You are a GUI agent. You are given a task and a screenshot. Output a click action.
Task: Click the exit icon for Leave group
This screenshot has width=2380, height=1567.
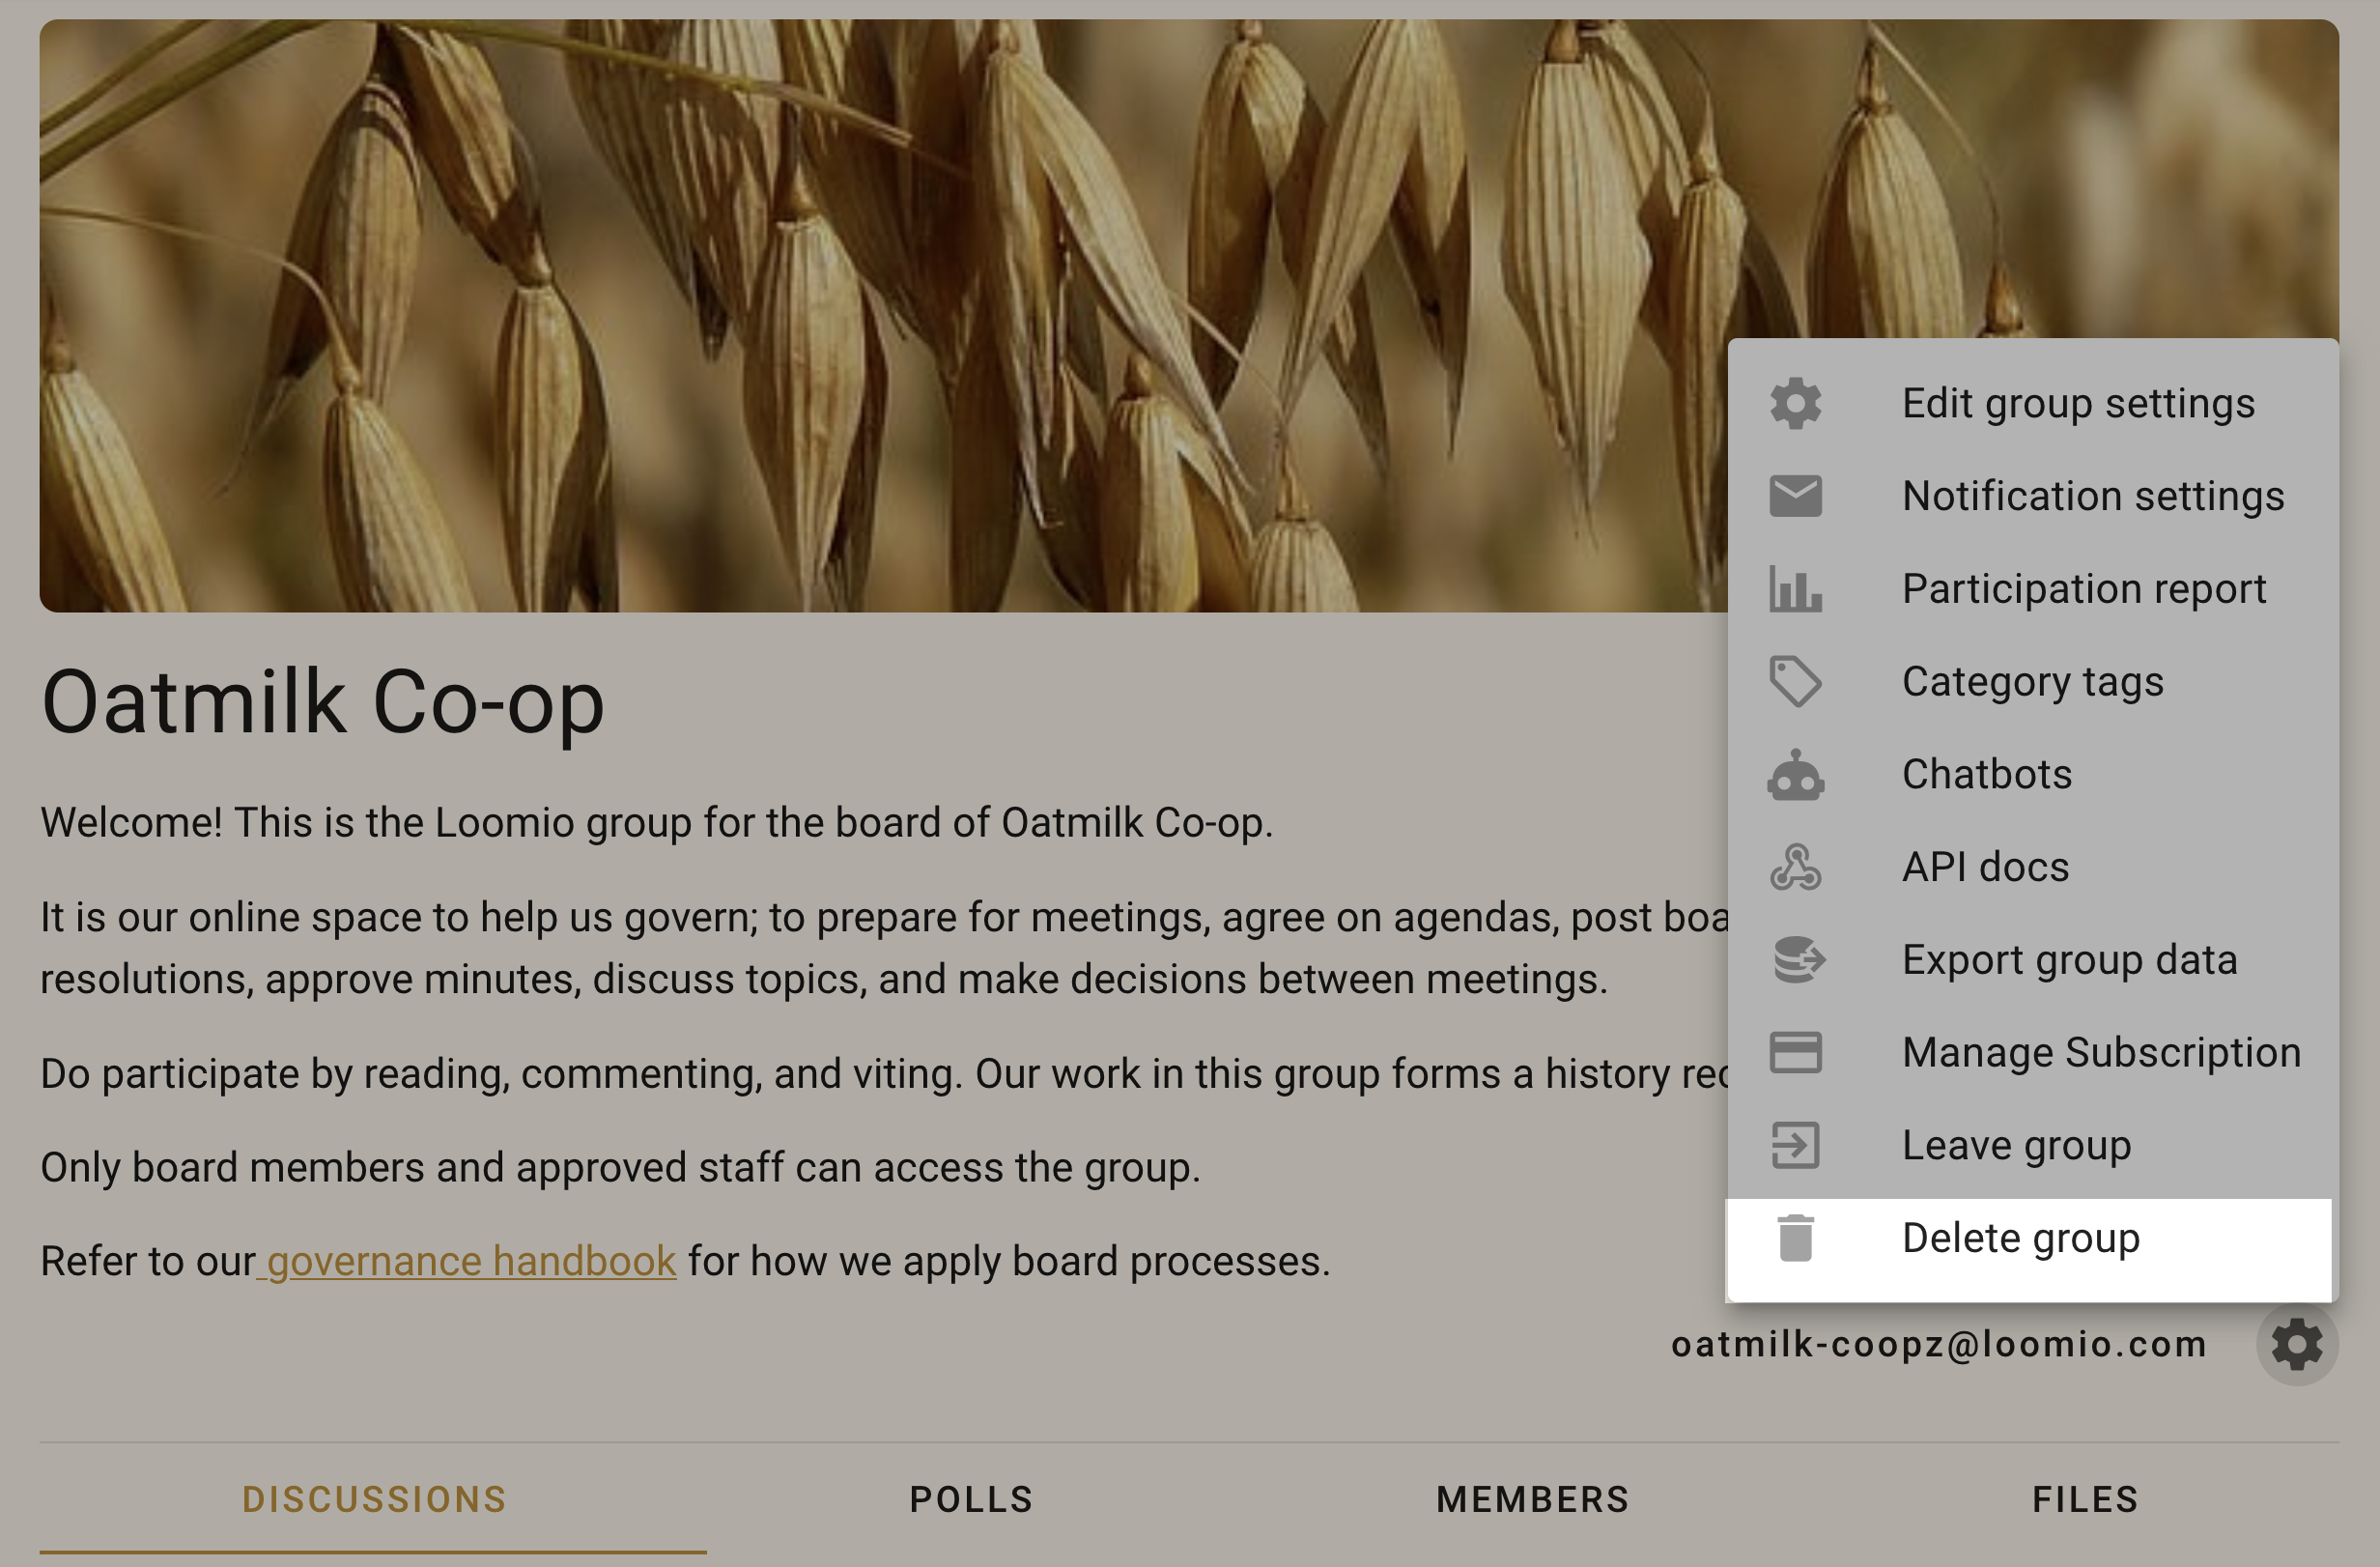pyautogui.click(x=1795, y=1146)
